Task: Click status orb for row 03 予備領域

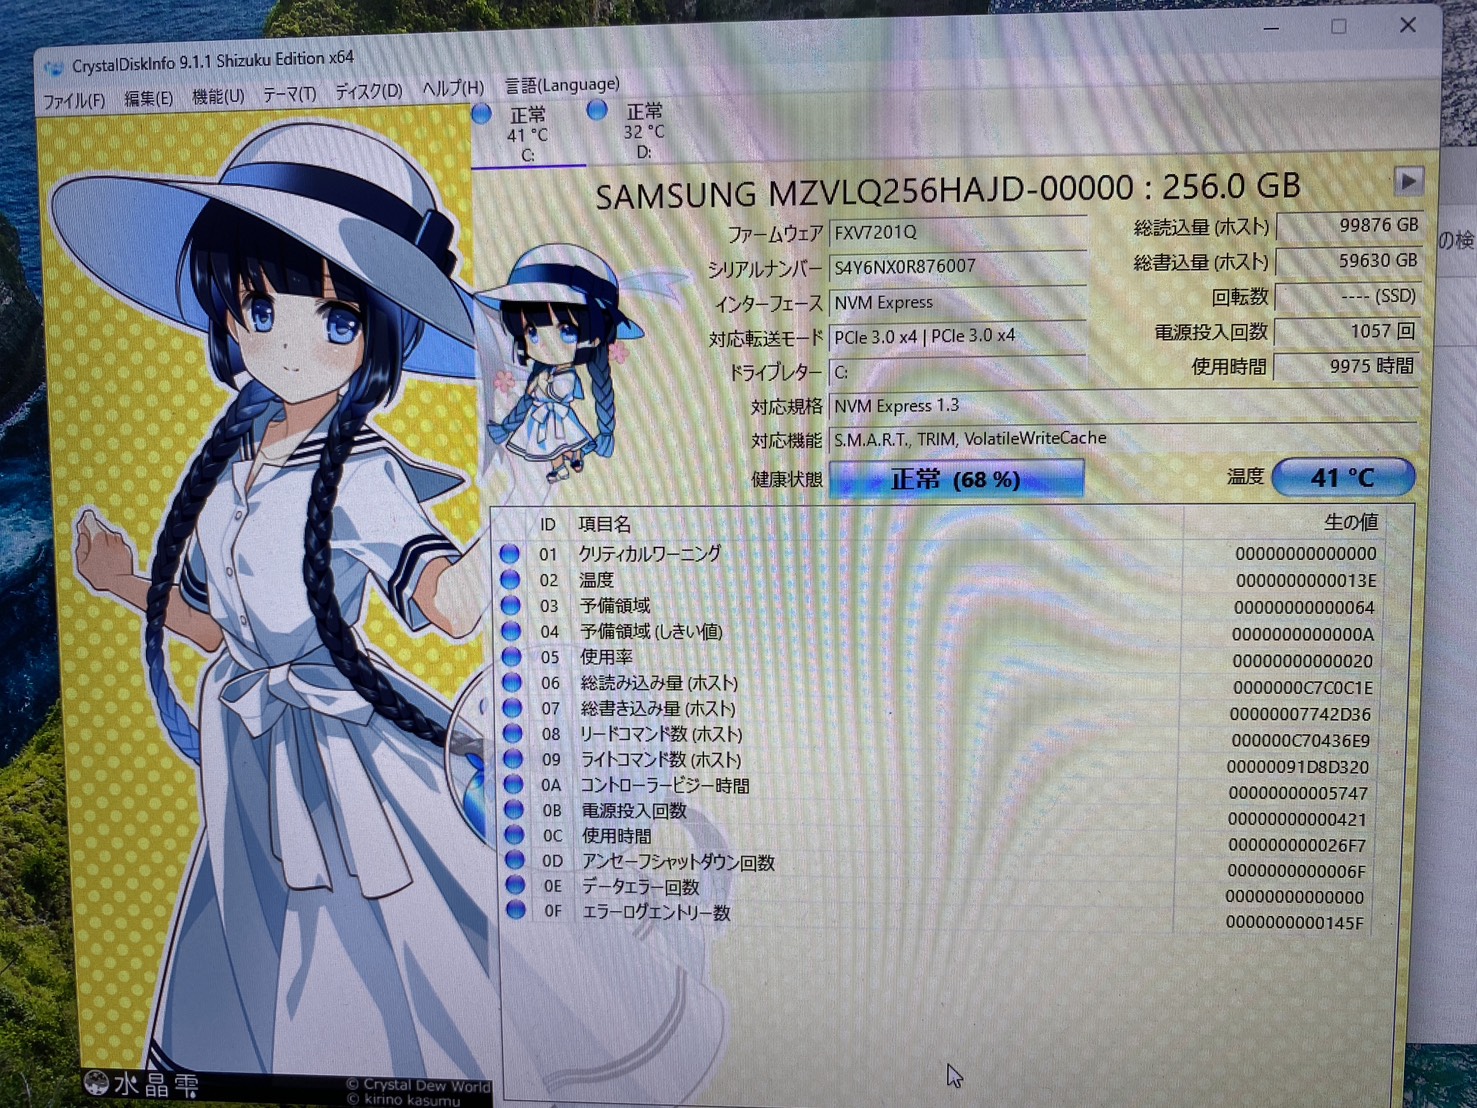Action: [x=510, y=605]
